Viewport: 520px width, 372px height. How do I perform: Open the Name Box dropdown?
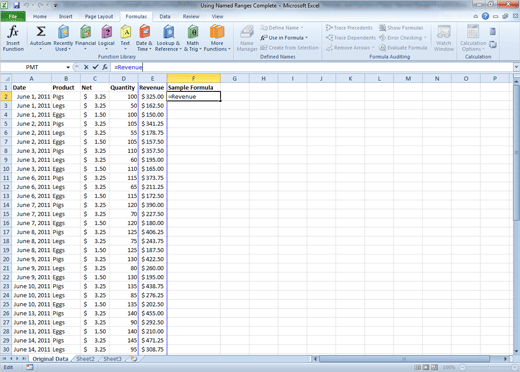click(x=68, y=67)
